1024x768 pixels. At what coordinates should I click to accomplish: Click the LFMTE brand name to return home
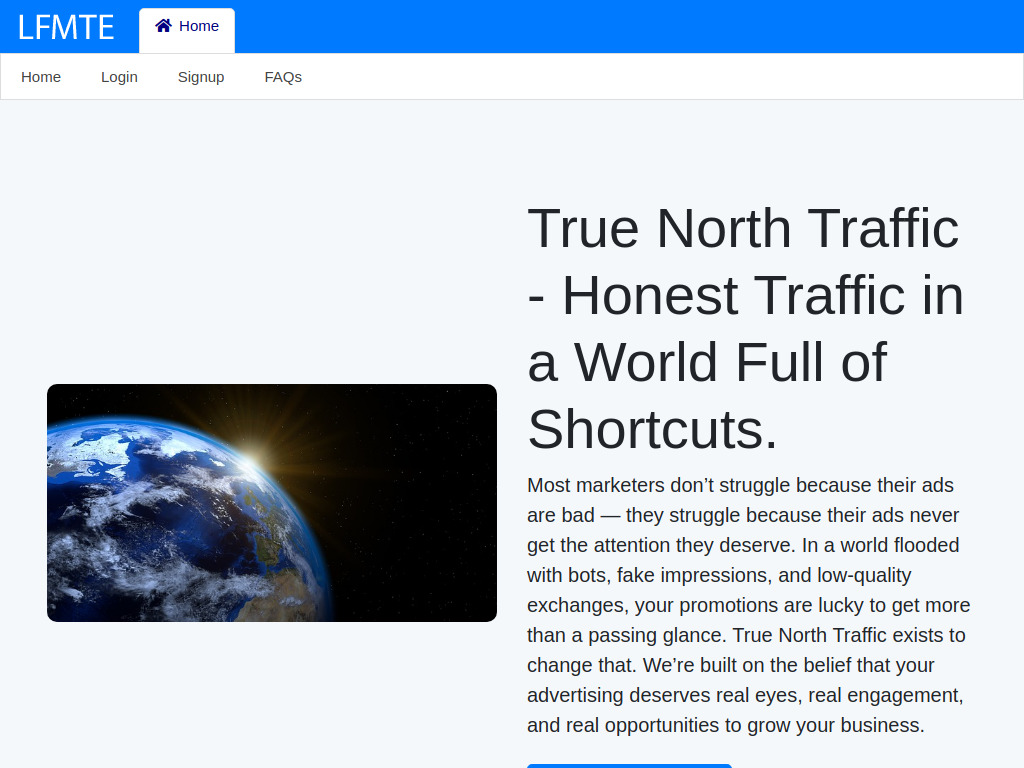pyautogui.click(x=64, y=27)
